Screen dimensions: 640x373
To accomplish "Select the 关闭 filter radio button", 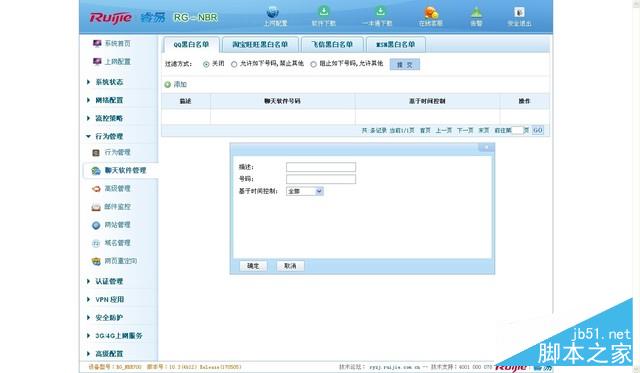I will click(206, 64).
